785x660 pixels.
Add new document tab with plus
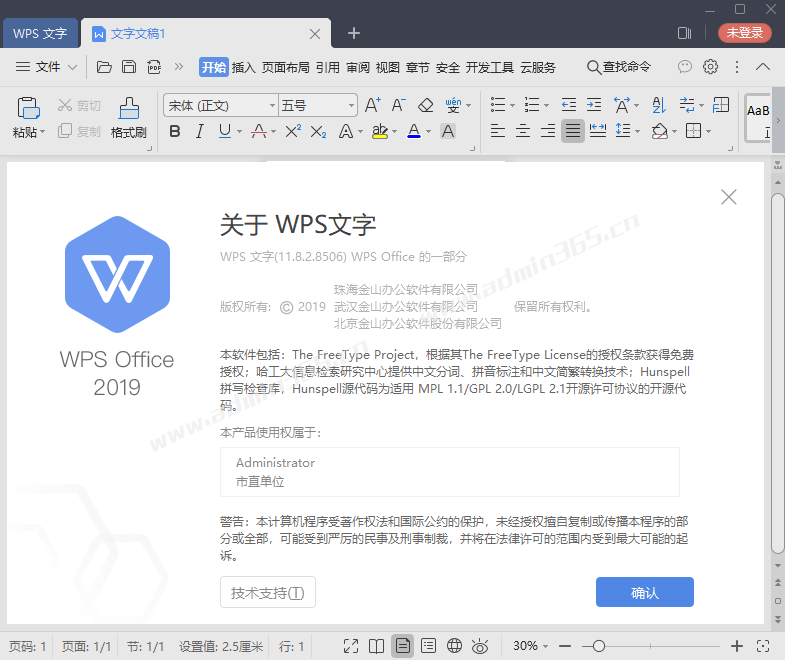tap(354, 33)
